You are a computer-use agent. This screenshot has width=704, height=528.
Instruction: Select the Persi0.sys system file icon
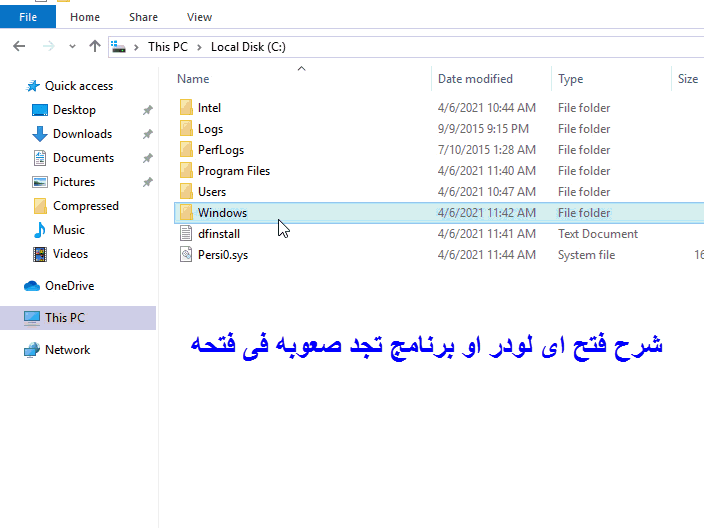point(186,255)
